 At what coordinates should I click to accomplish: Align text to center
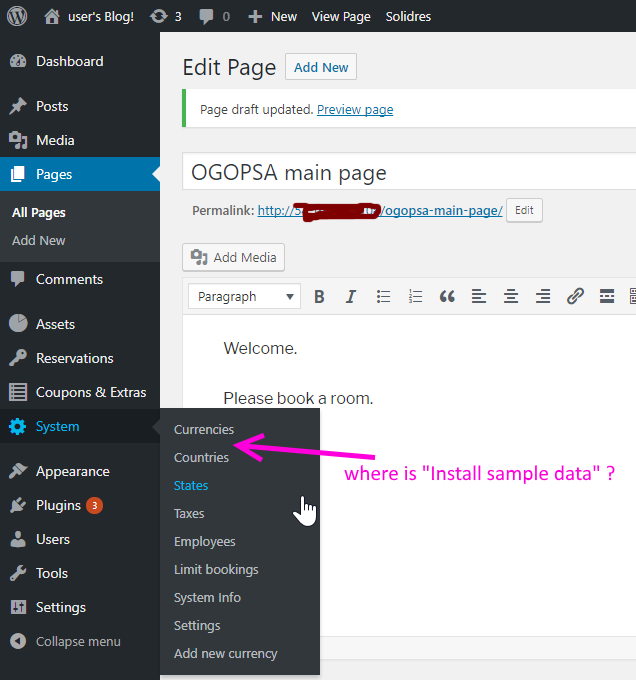pos(511,297)
